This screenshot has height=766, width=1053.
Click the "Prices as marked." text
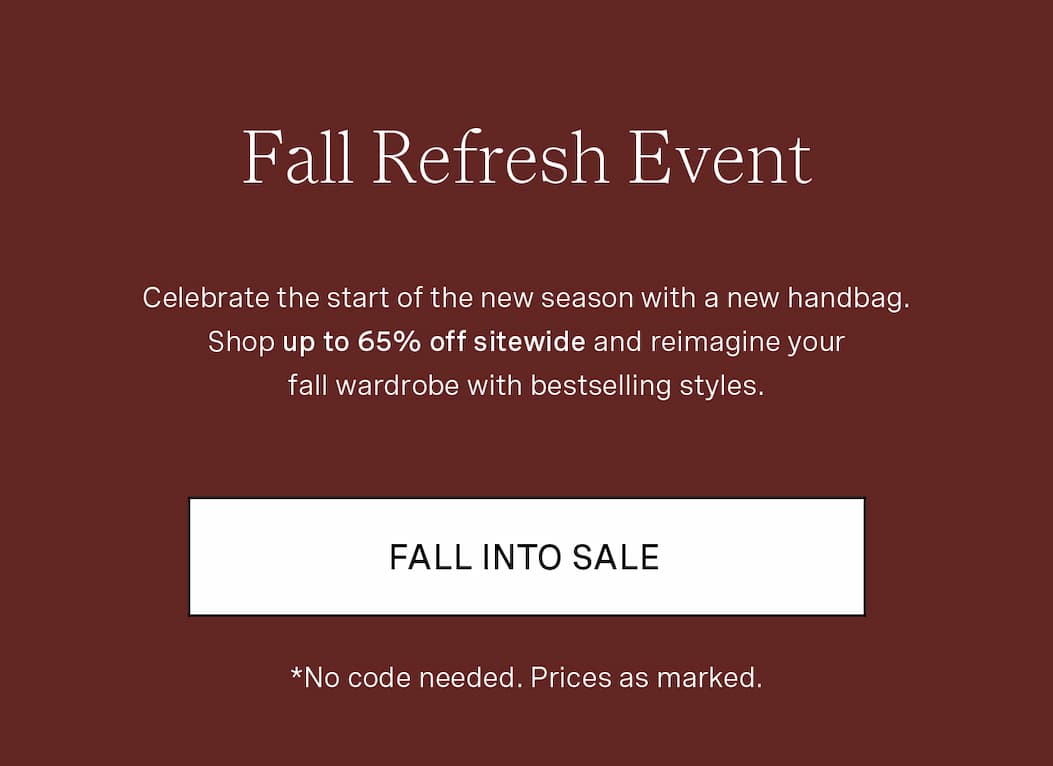646,678
